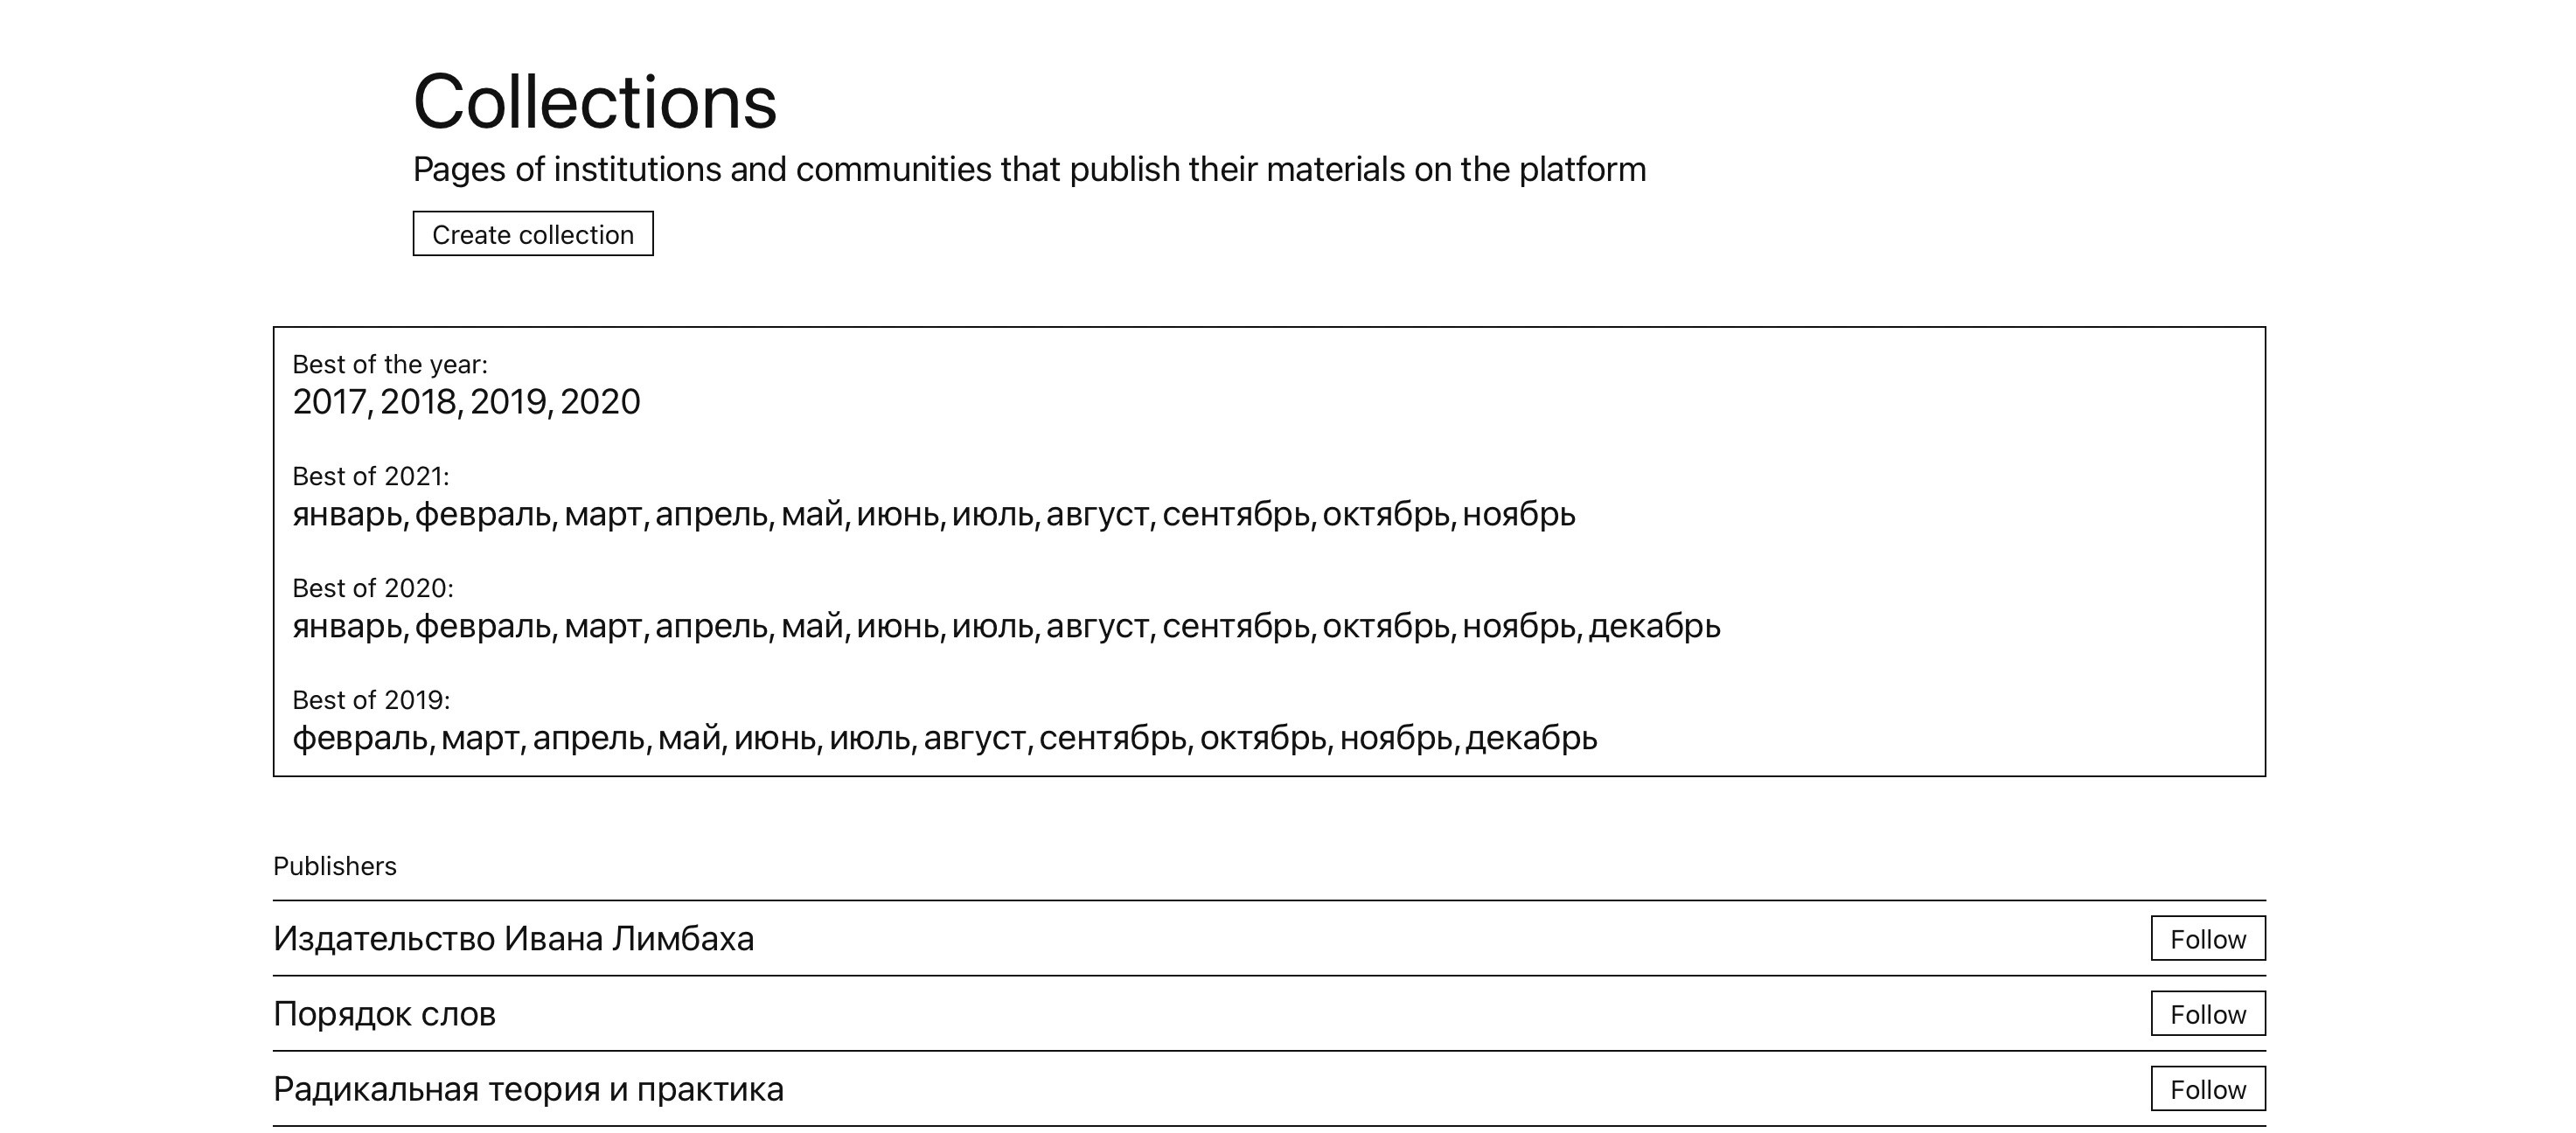Open the 2020 best of the year link
This screenshot has height=1133, width=2576.
click(600, 402)
